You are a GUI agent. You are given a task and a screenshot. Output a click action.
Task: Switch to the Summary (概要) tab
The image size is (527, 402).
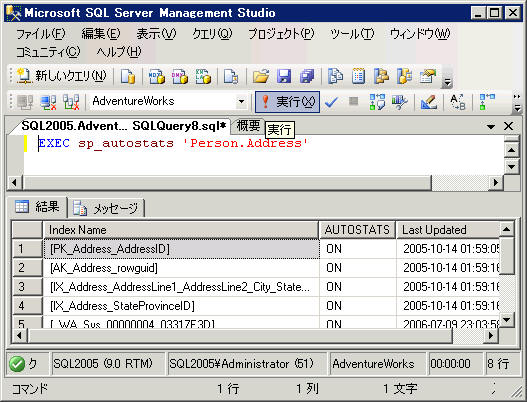(248, 126)
